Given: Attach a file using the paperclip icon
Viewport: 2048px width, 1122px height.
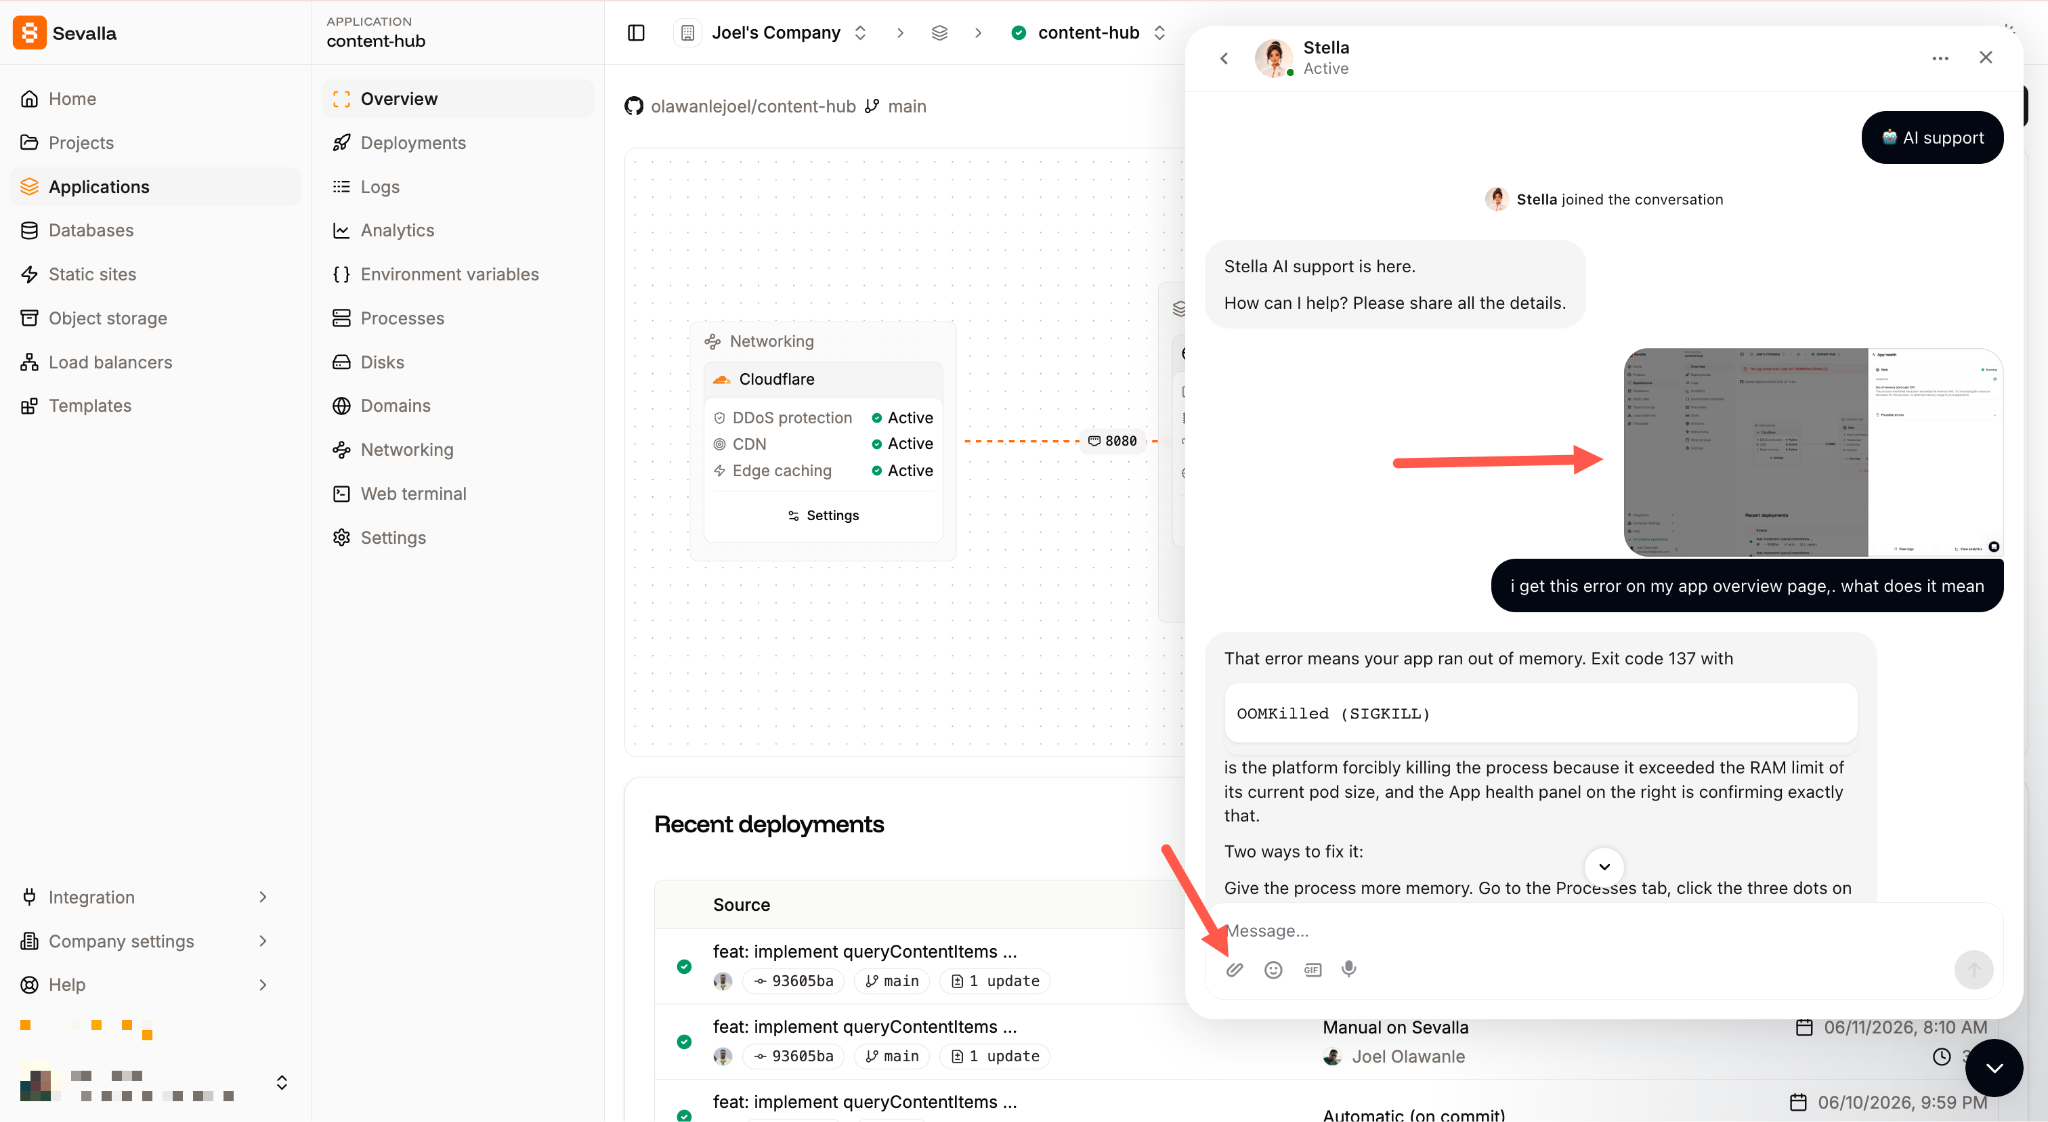Looking at the screenshot, I should point(1235,969).
